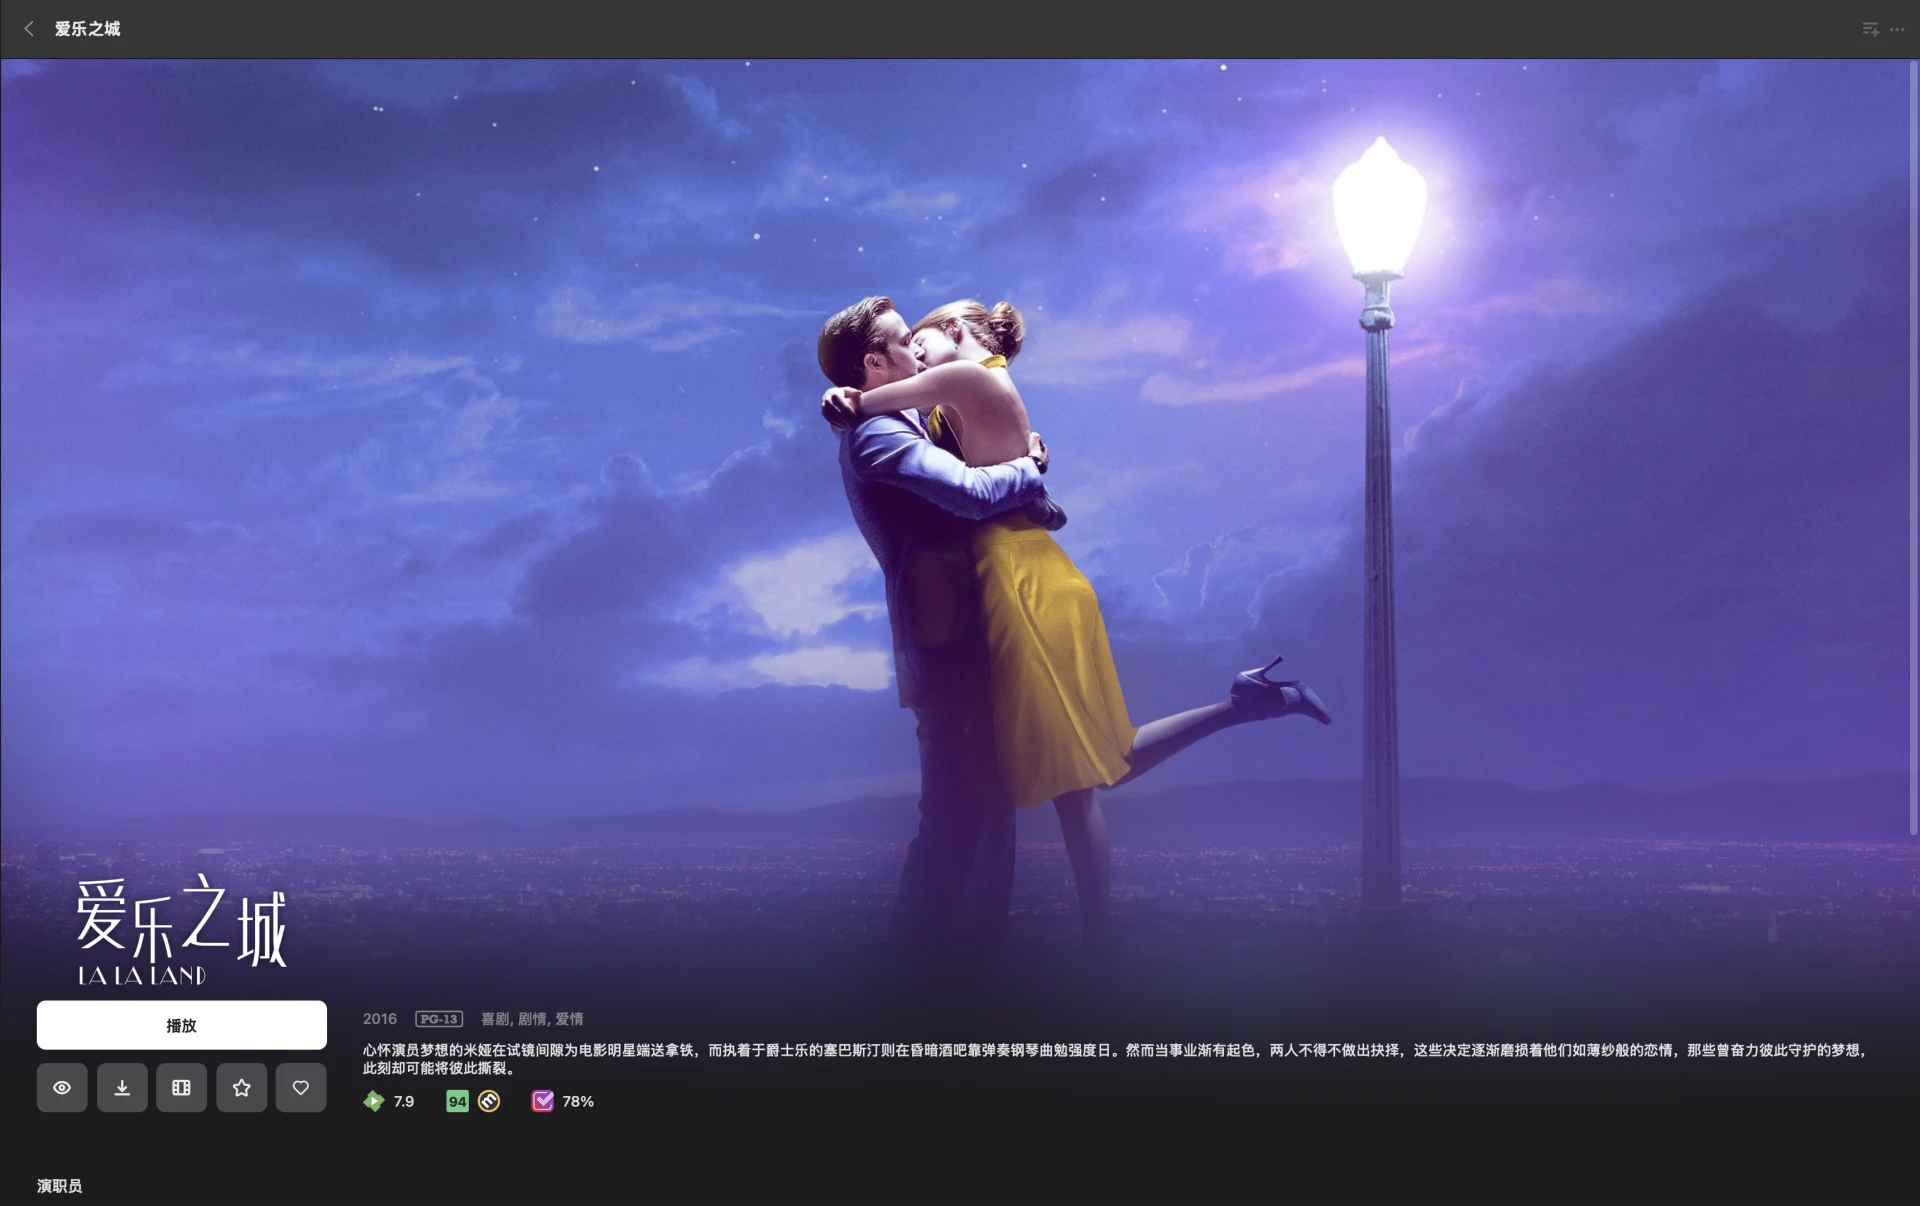Screen dimensions: 1920x1206
Task: Click the 爱情 genre
Action: pos(569,1019)
